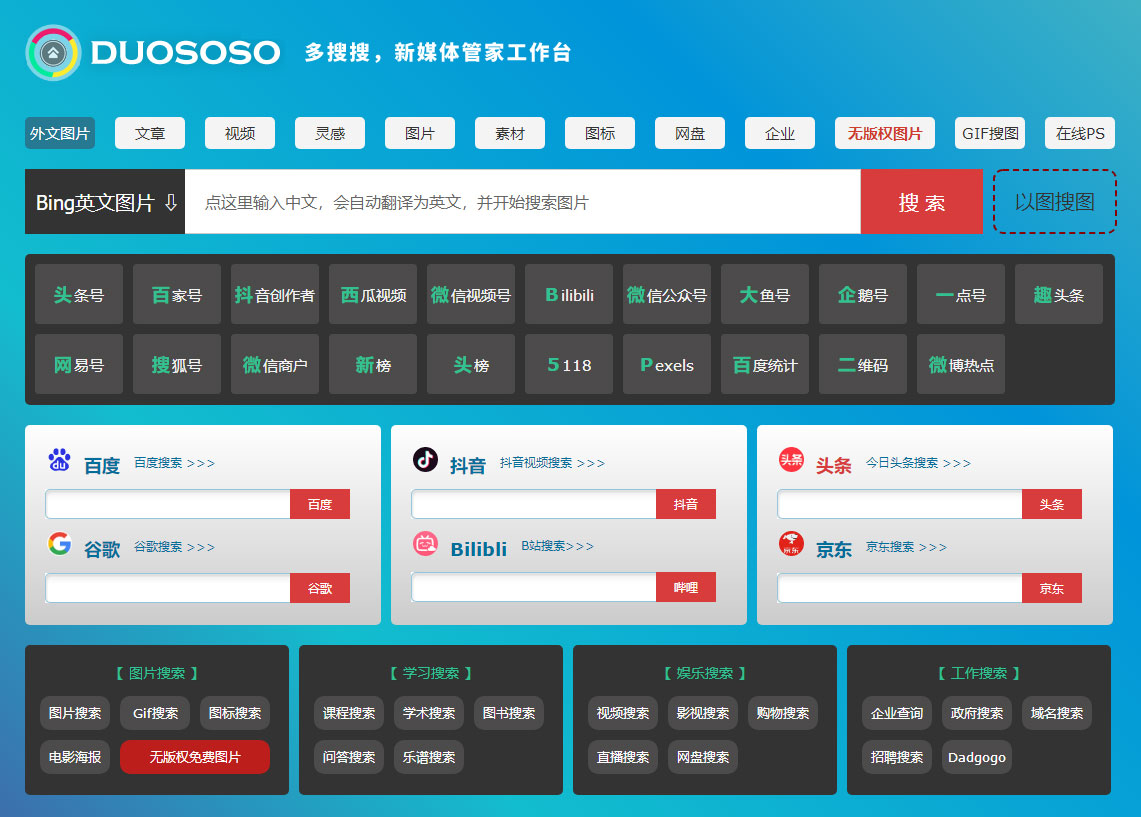Screen dimensions: 1141x817
Task: Open the 百度统计 shortcut tile
Action: [x=765, y=364]
